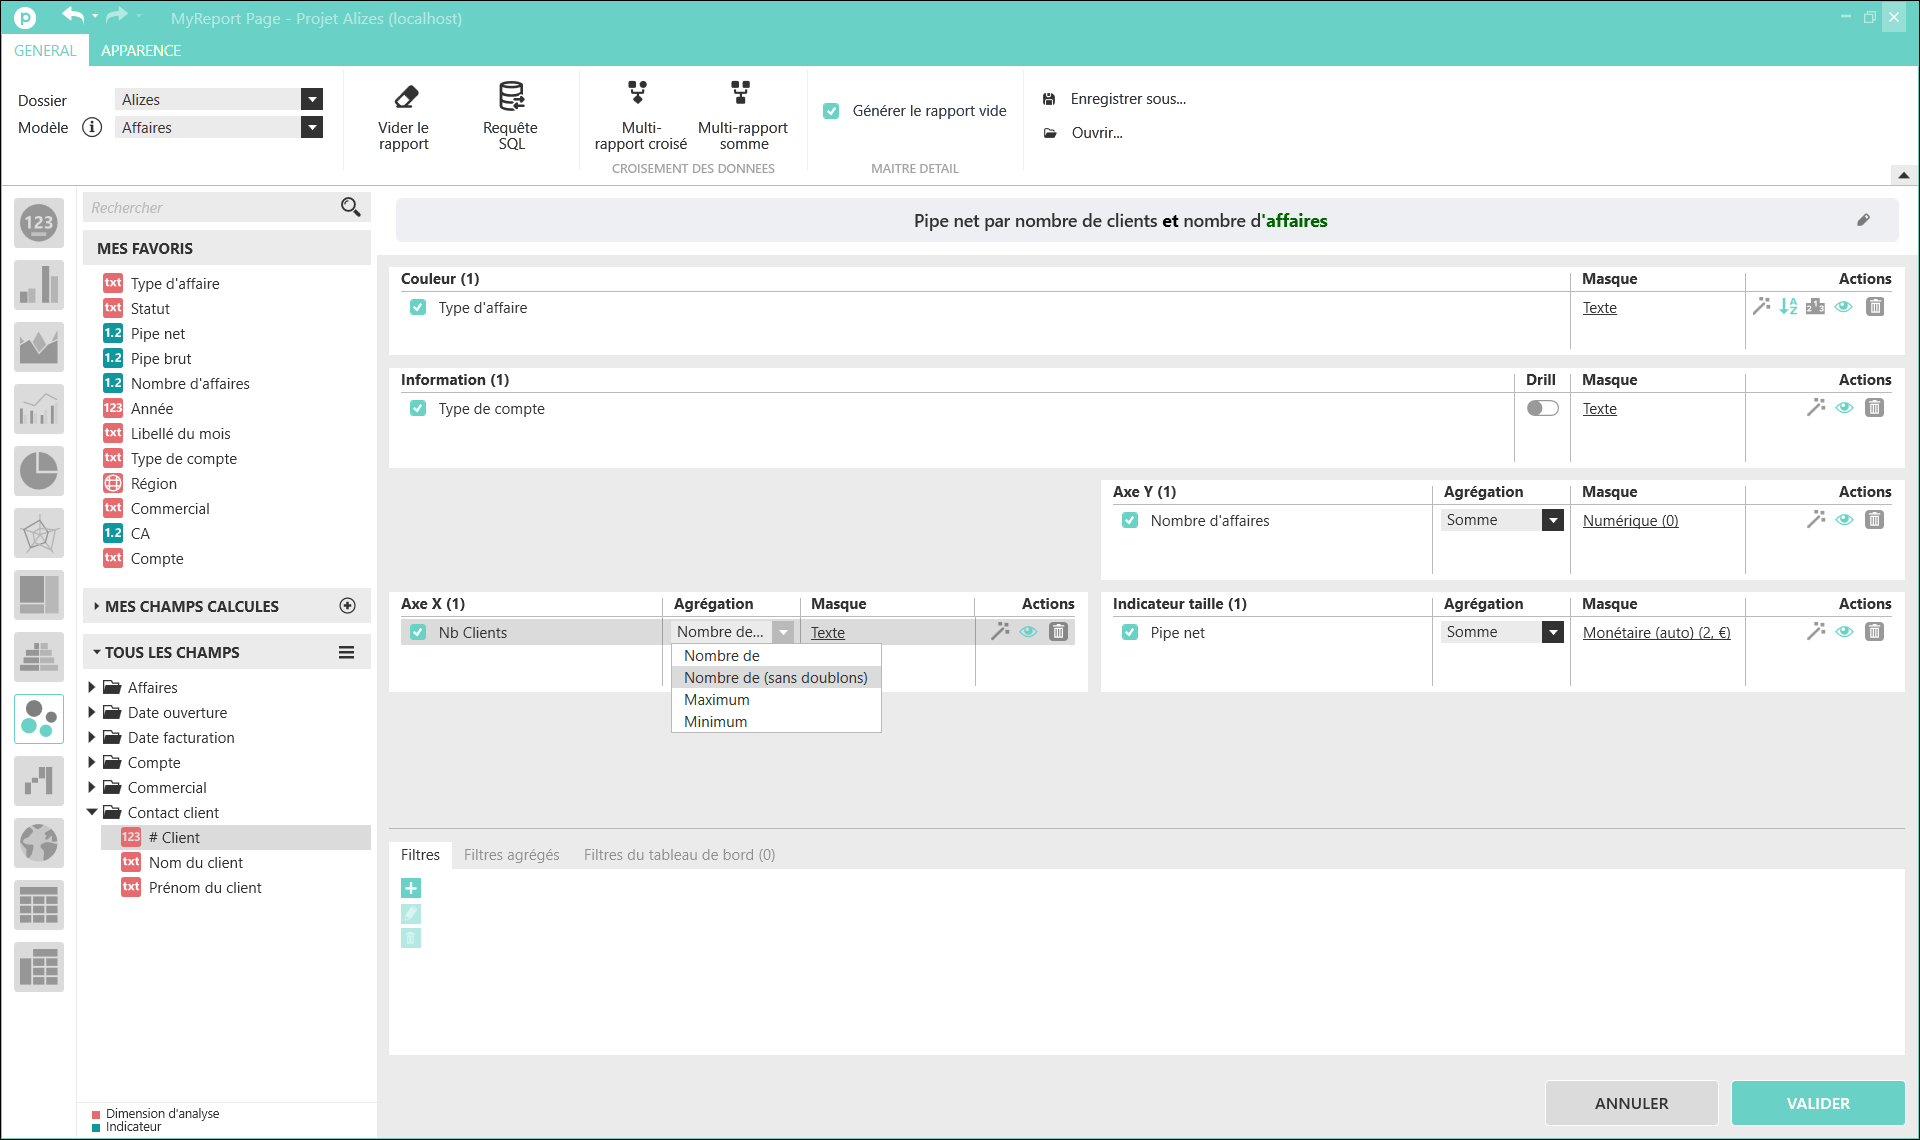Edit the report title with pencil icon

click(x=1863, y=220)
